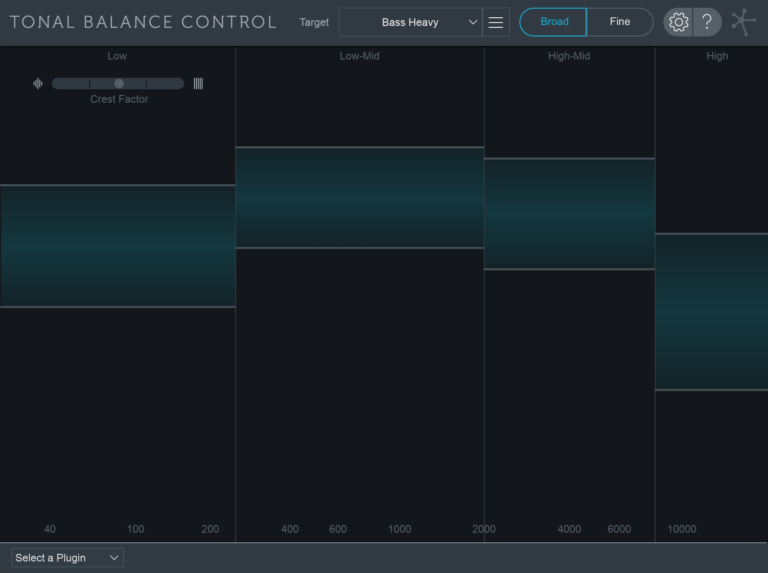This screenshot has width=768, height=573.
Task: Click the iZotope star logo icon
Action: click(x=743, y=22)
